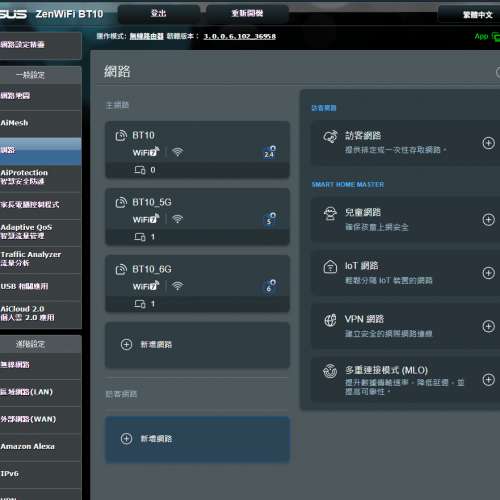Open Amazon Alexa in the sidebar
This screenshot has width=500, height=500.
pyautogui.click(x=40, y=447)
